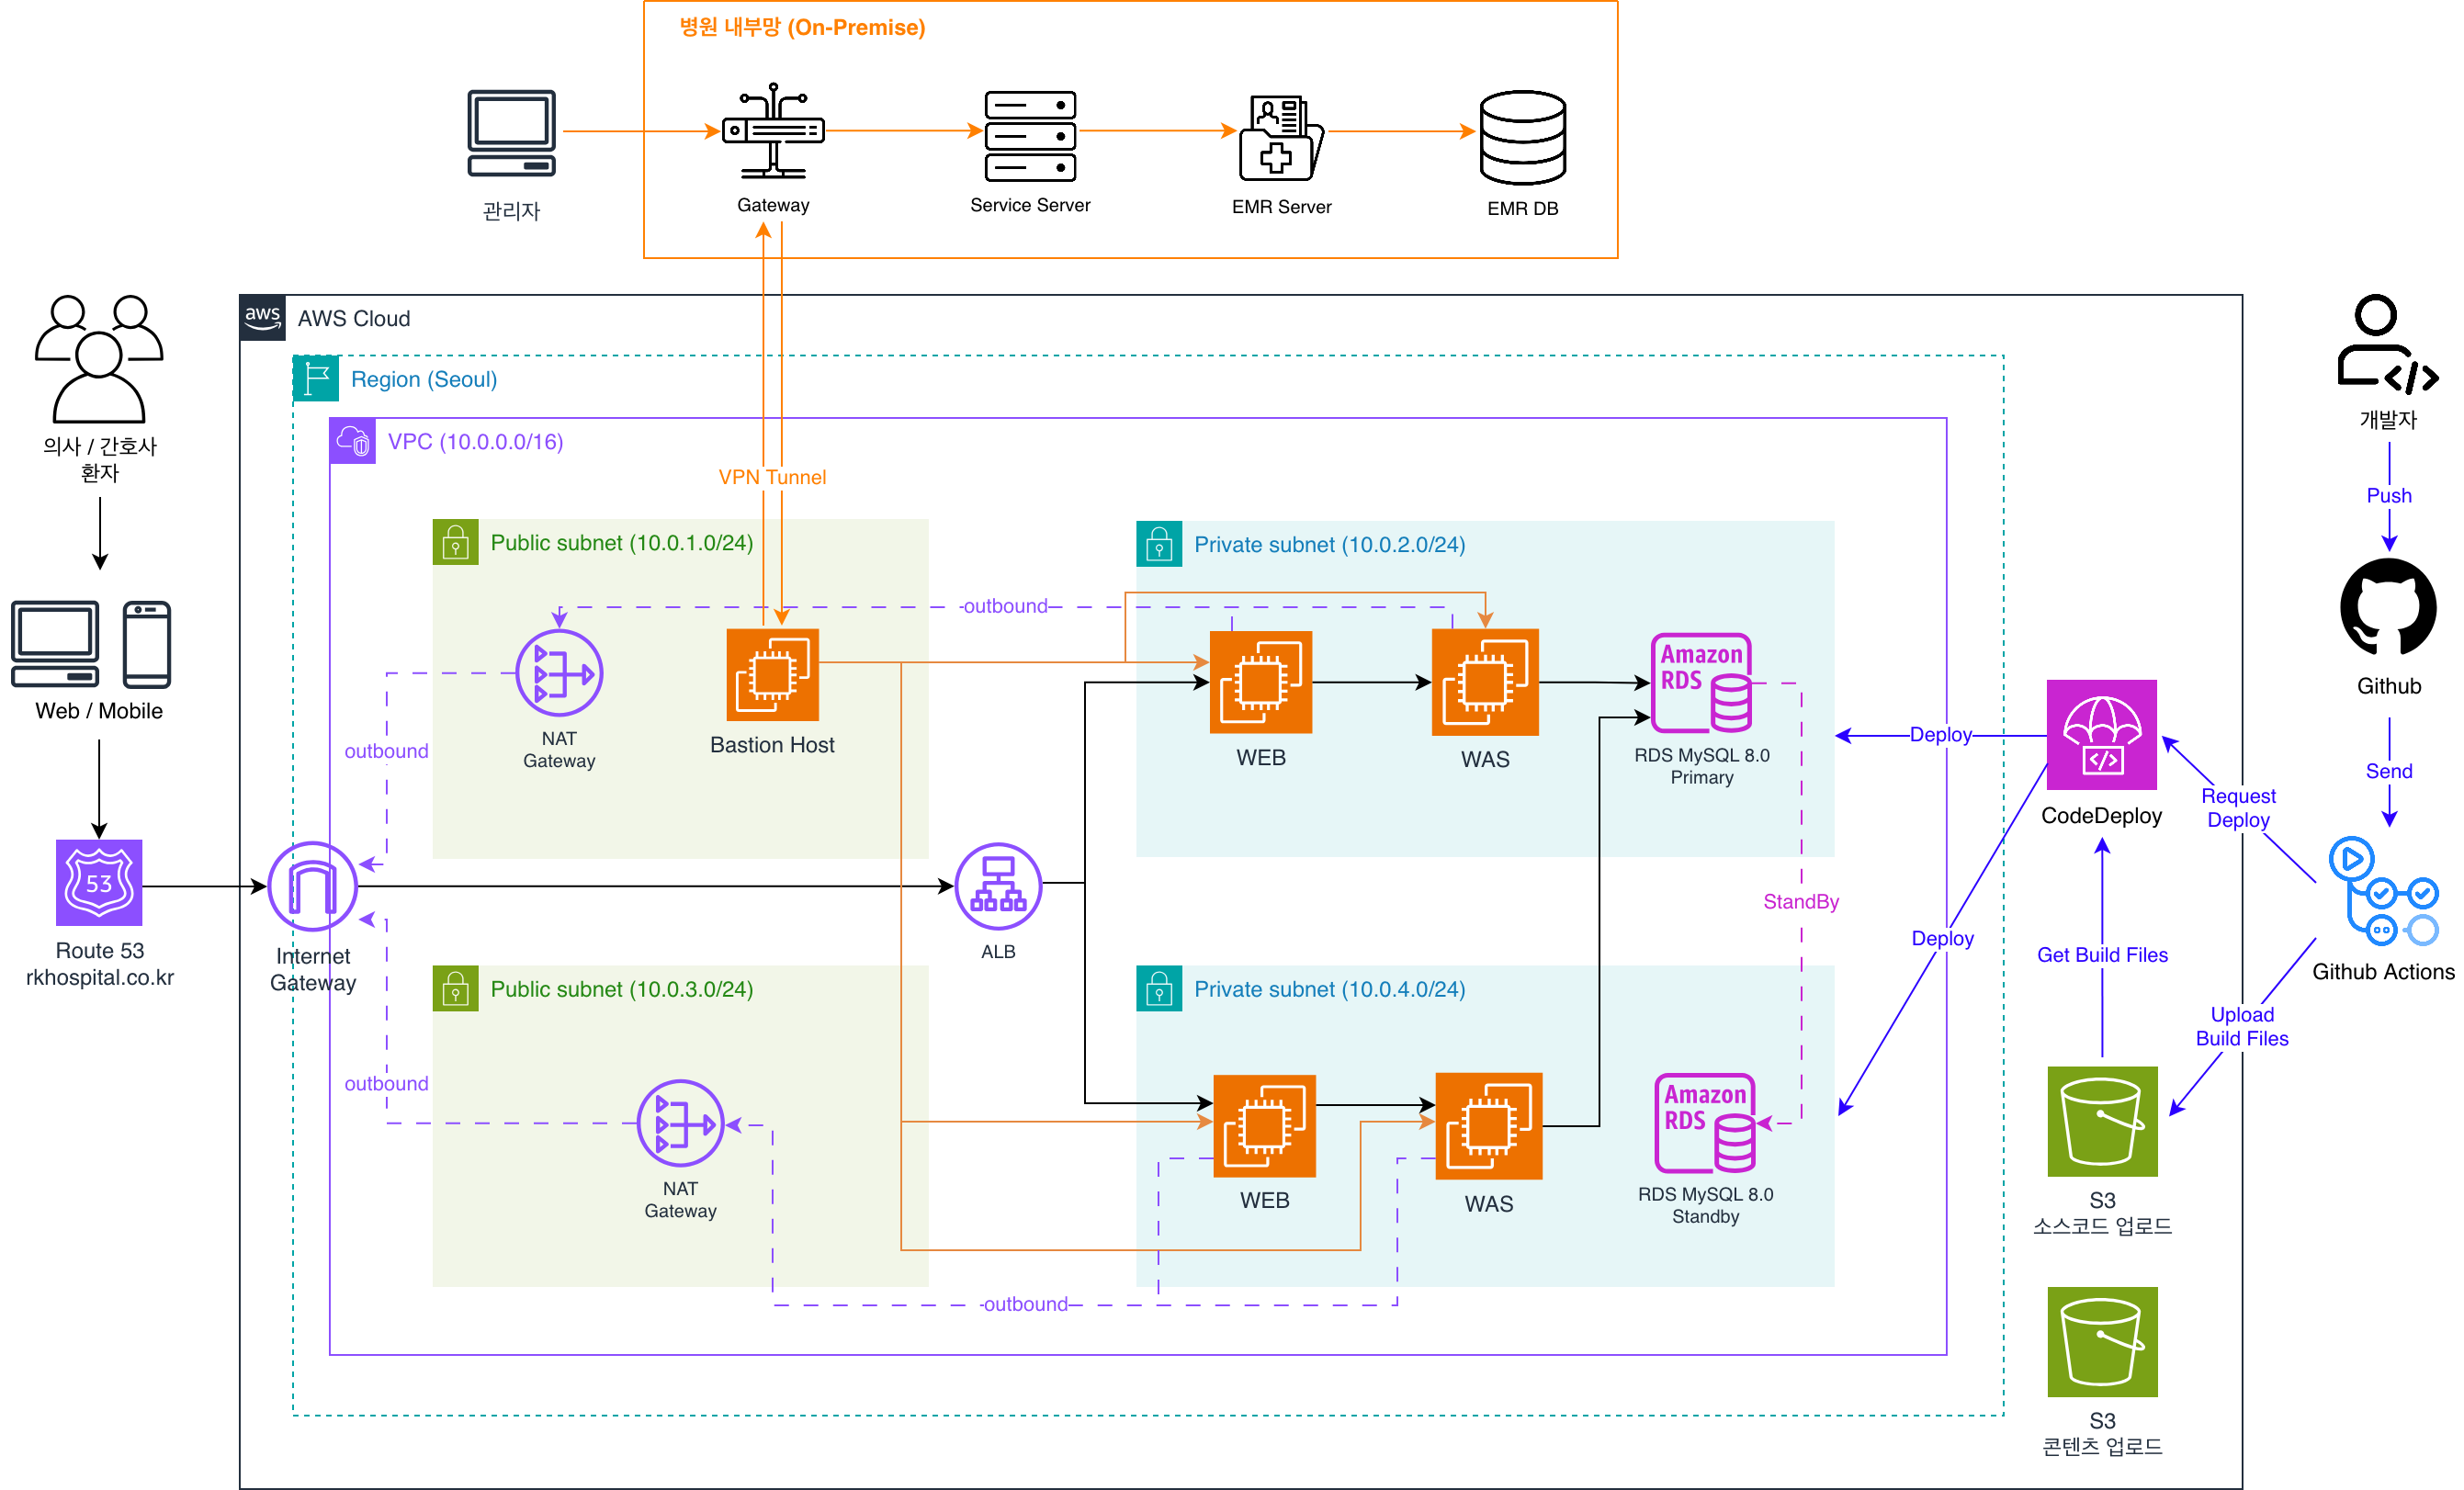Click the ALB load balancer icon
Screen dimensions: 2464x1490
coord(998,886)
